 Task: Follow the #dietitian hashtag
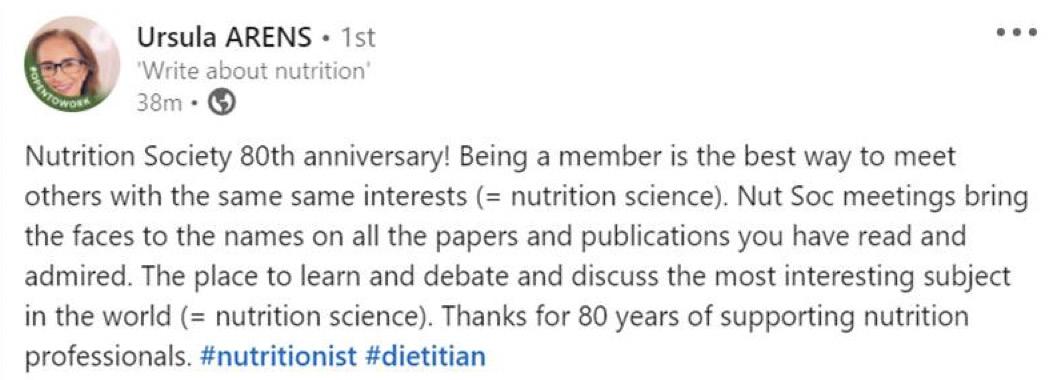pos(425,355)
